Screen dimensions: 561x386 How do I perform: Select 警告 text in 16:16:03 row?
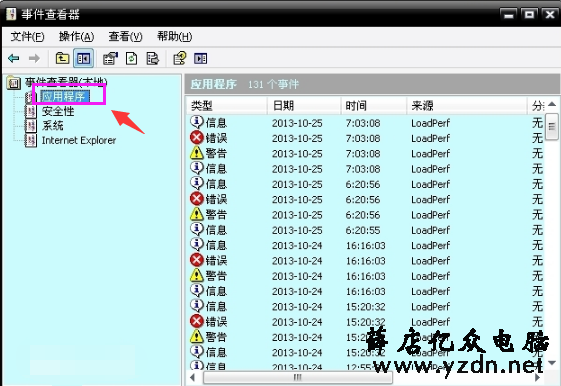216,276
